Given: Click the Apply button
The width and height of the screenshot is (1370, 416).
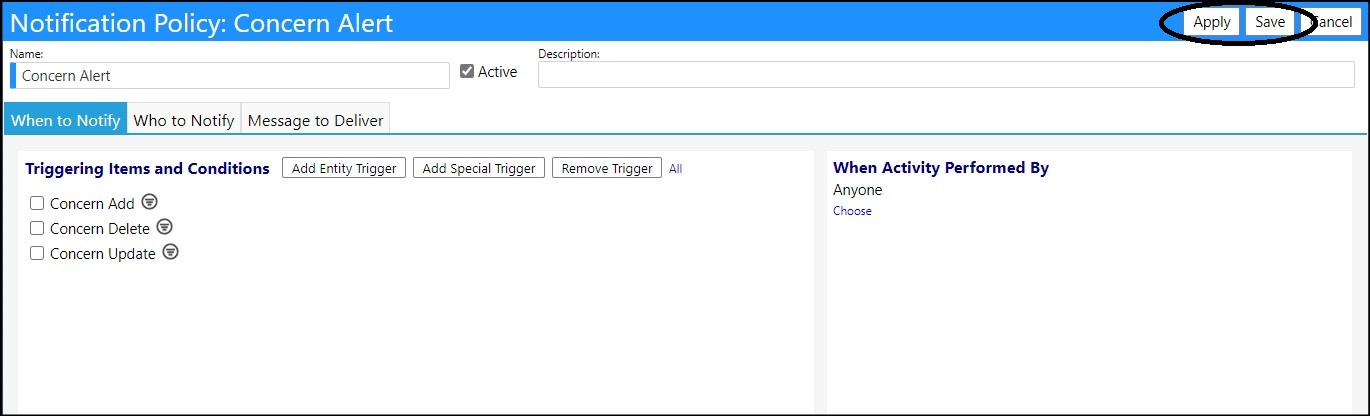Looking at the screenshot, I should click(1212, 22).
